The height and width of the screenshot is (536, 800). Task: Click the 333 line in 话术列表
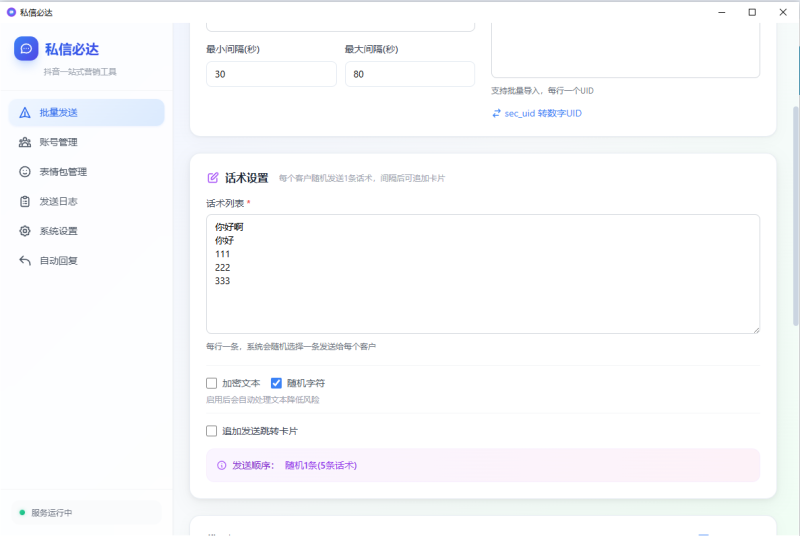click(222, 280)
